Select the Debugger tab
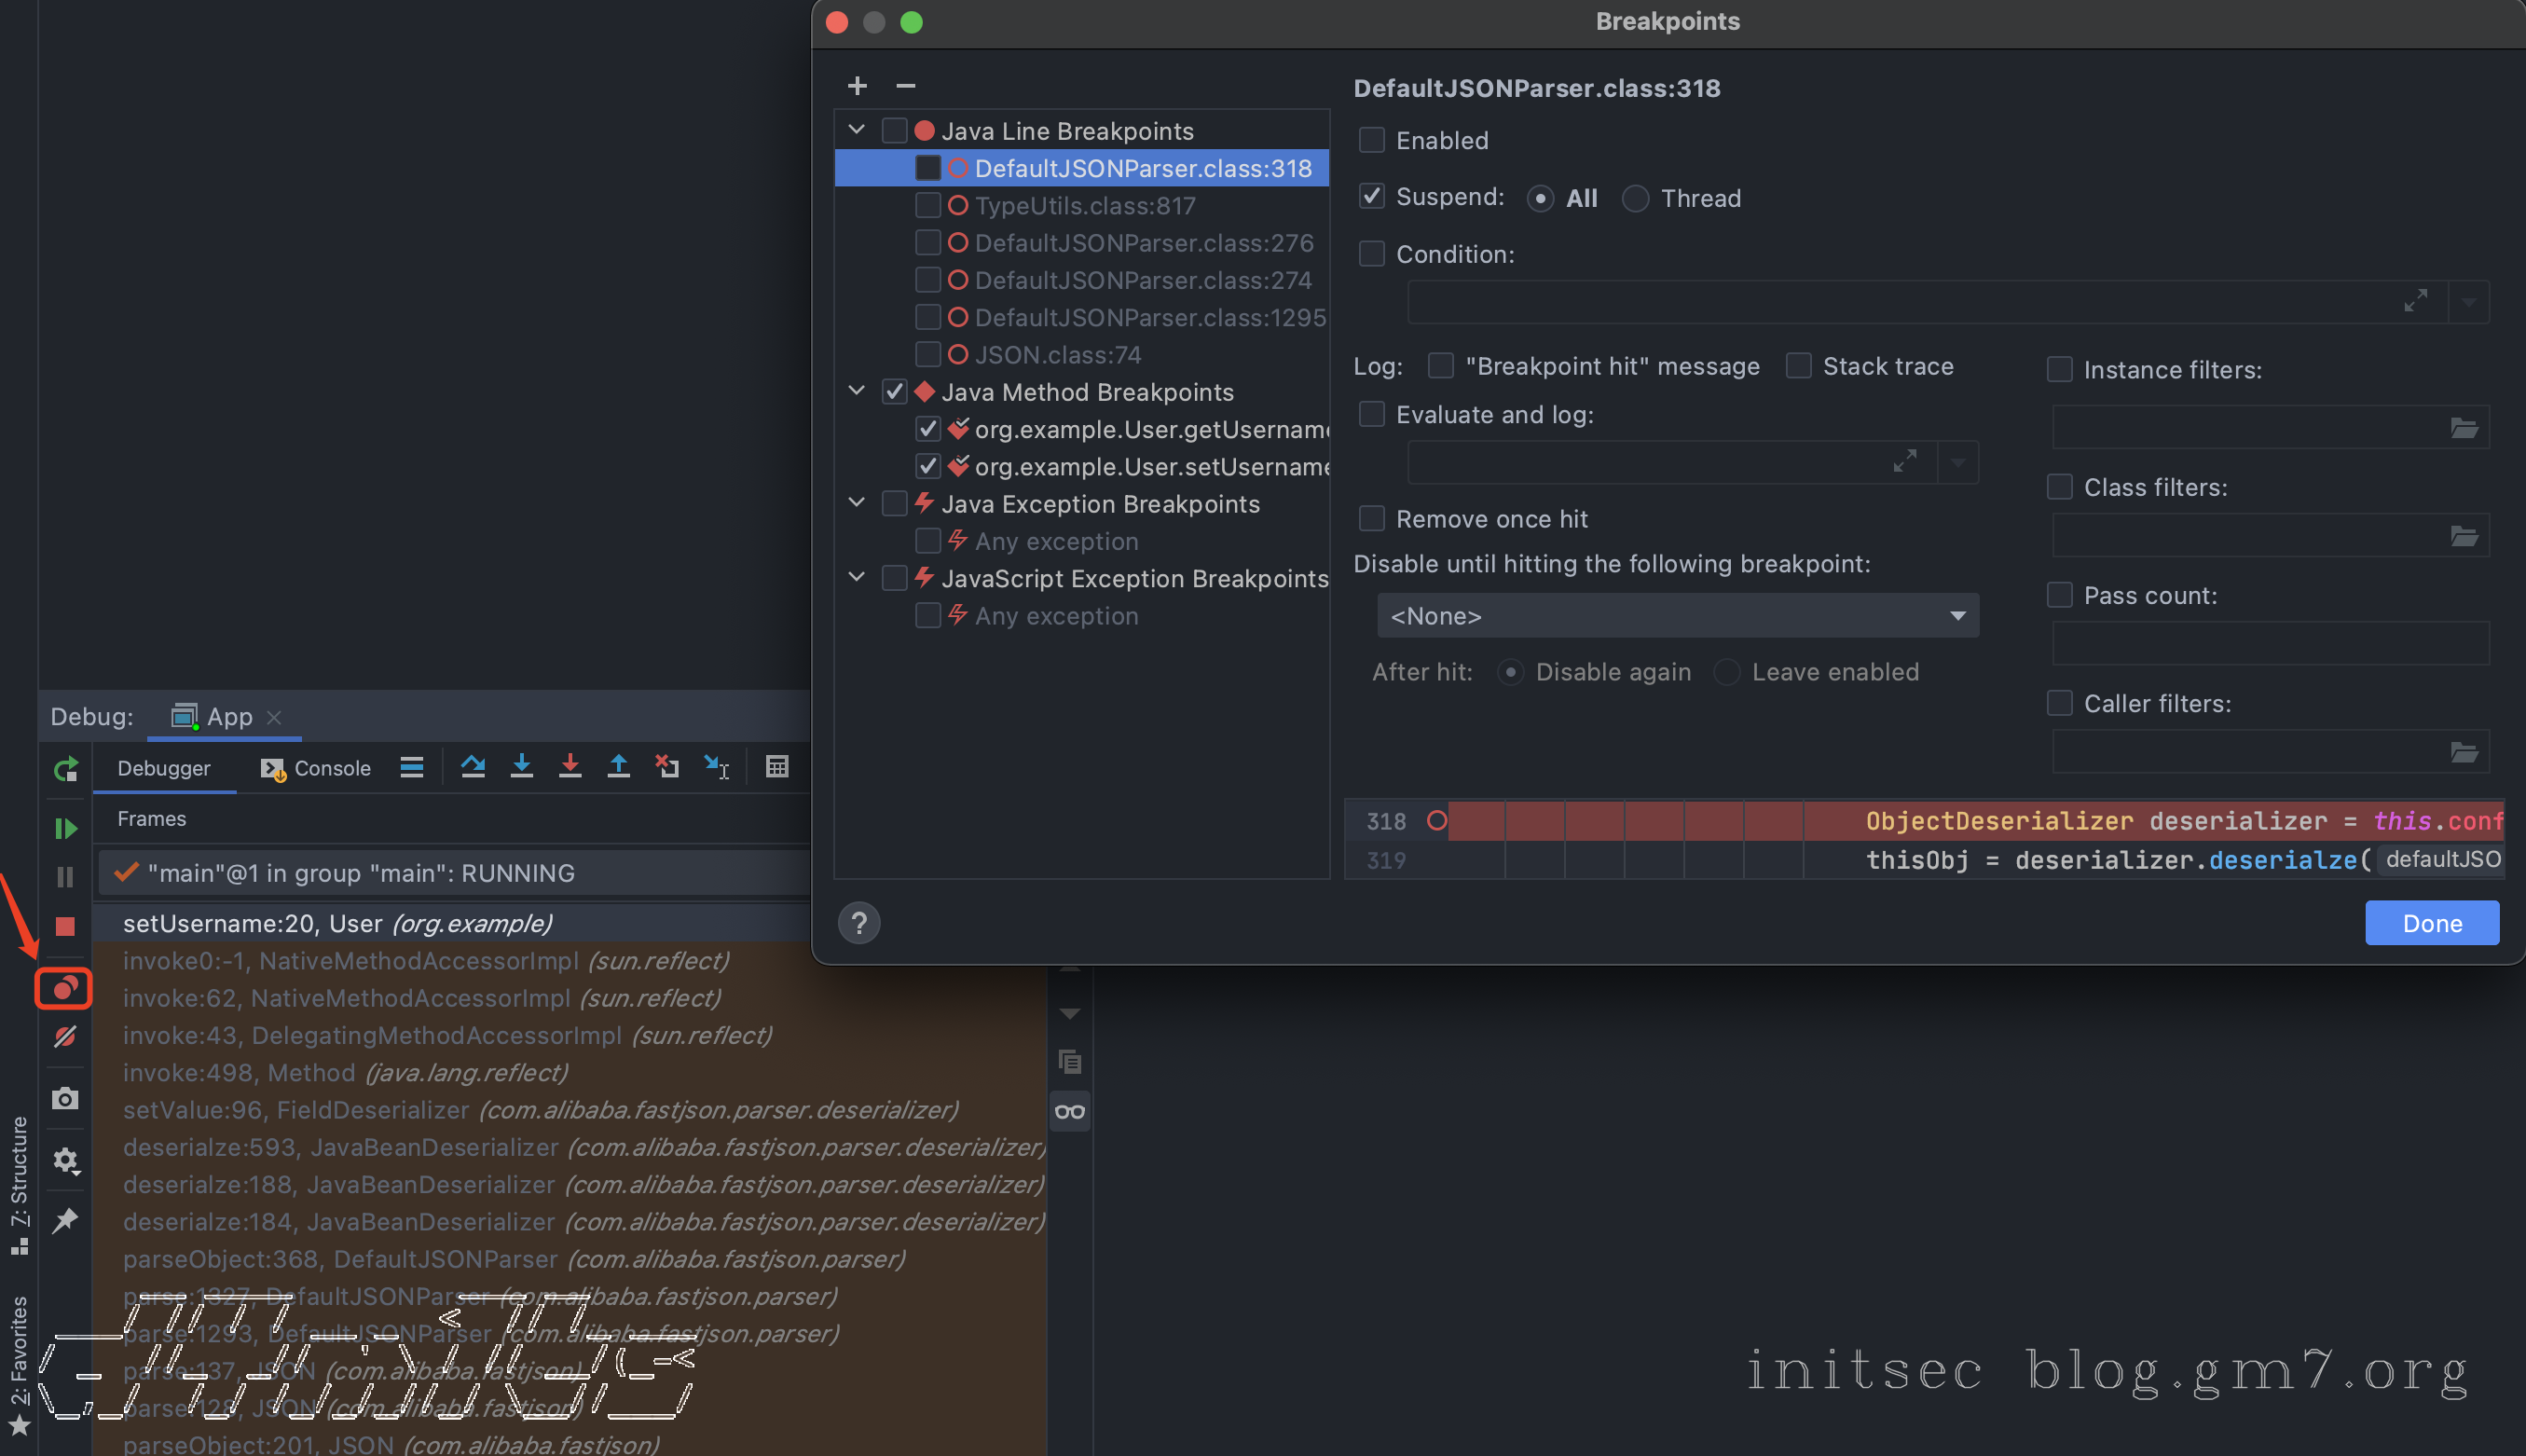The height and width of the screenshot is (1456, 2526). click(x=164, y=768)
